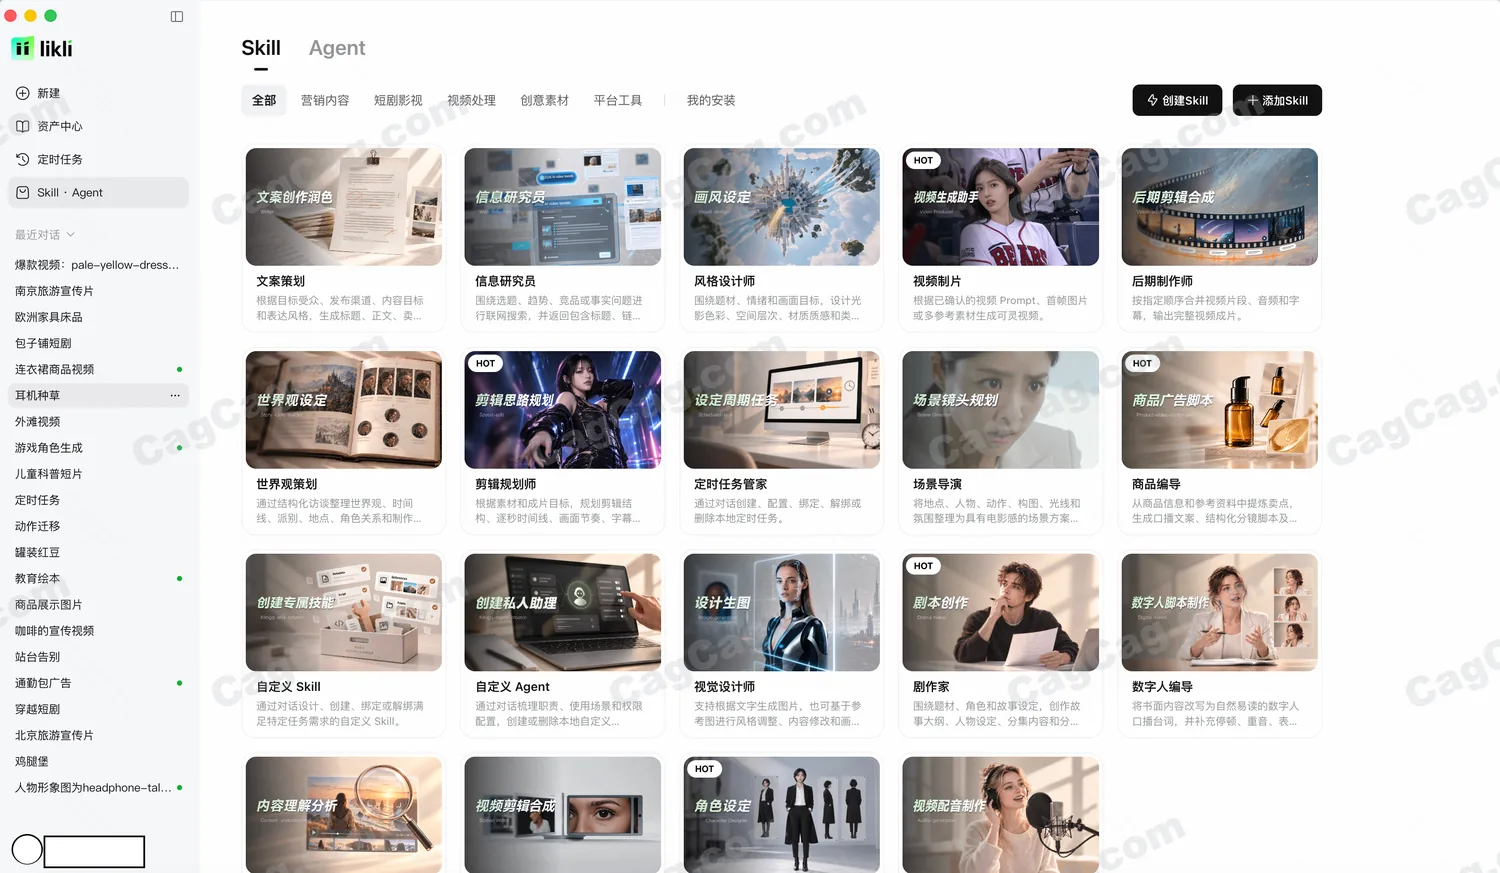Click the book icon beside 资产中心
The height and width of the screenshot is (873, 1500).
pyautogui.click(x=23, y=126)
